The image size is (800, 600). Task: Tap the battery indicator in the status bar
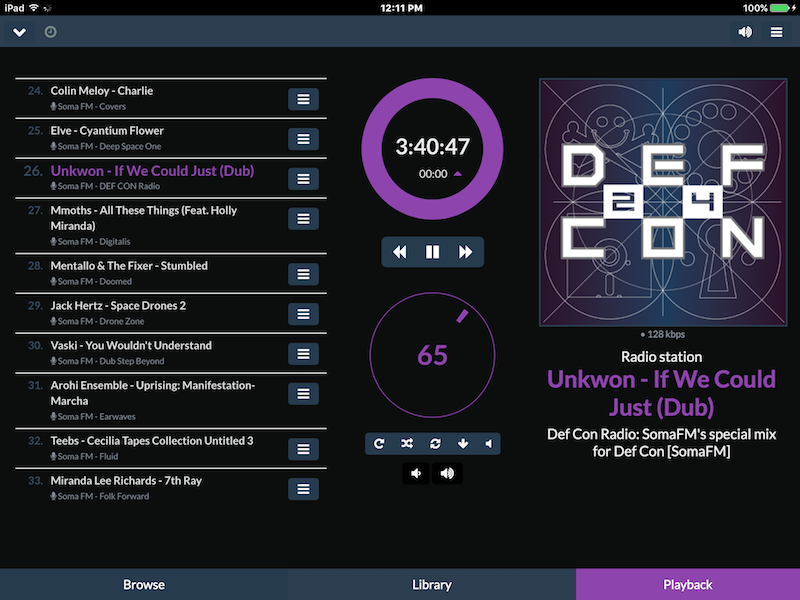click(782, 8)
